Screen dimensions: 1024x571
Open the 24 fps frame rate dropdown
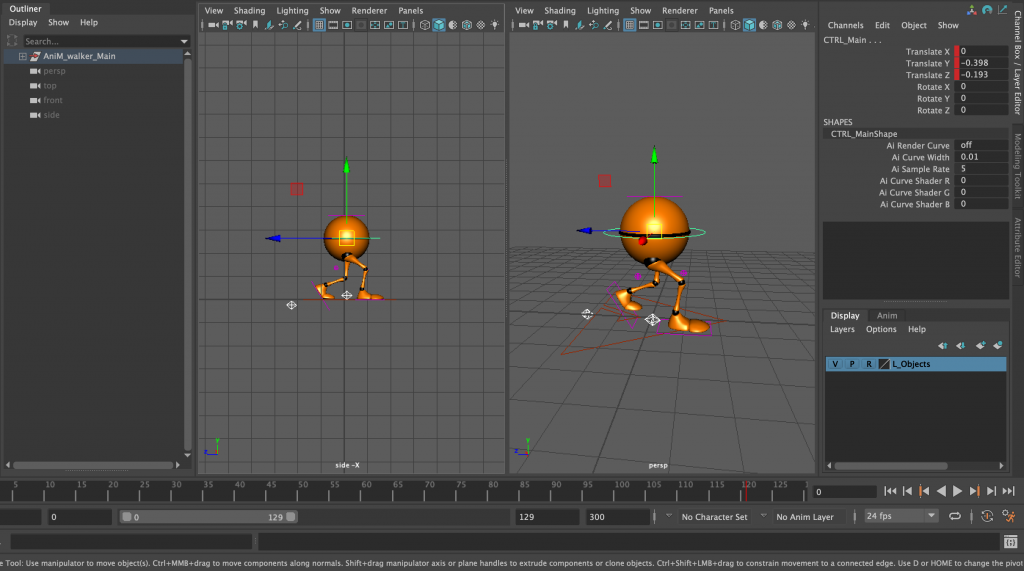(x=932, y=516)
